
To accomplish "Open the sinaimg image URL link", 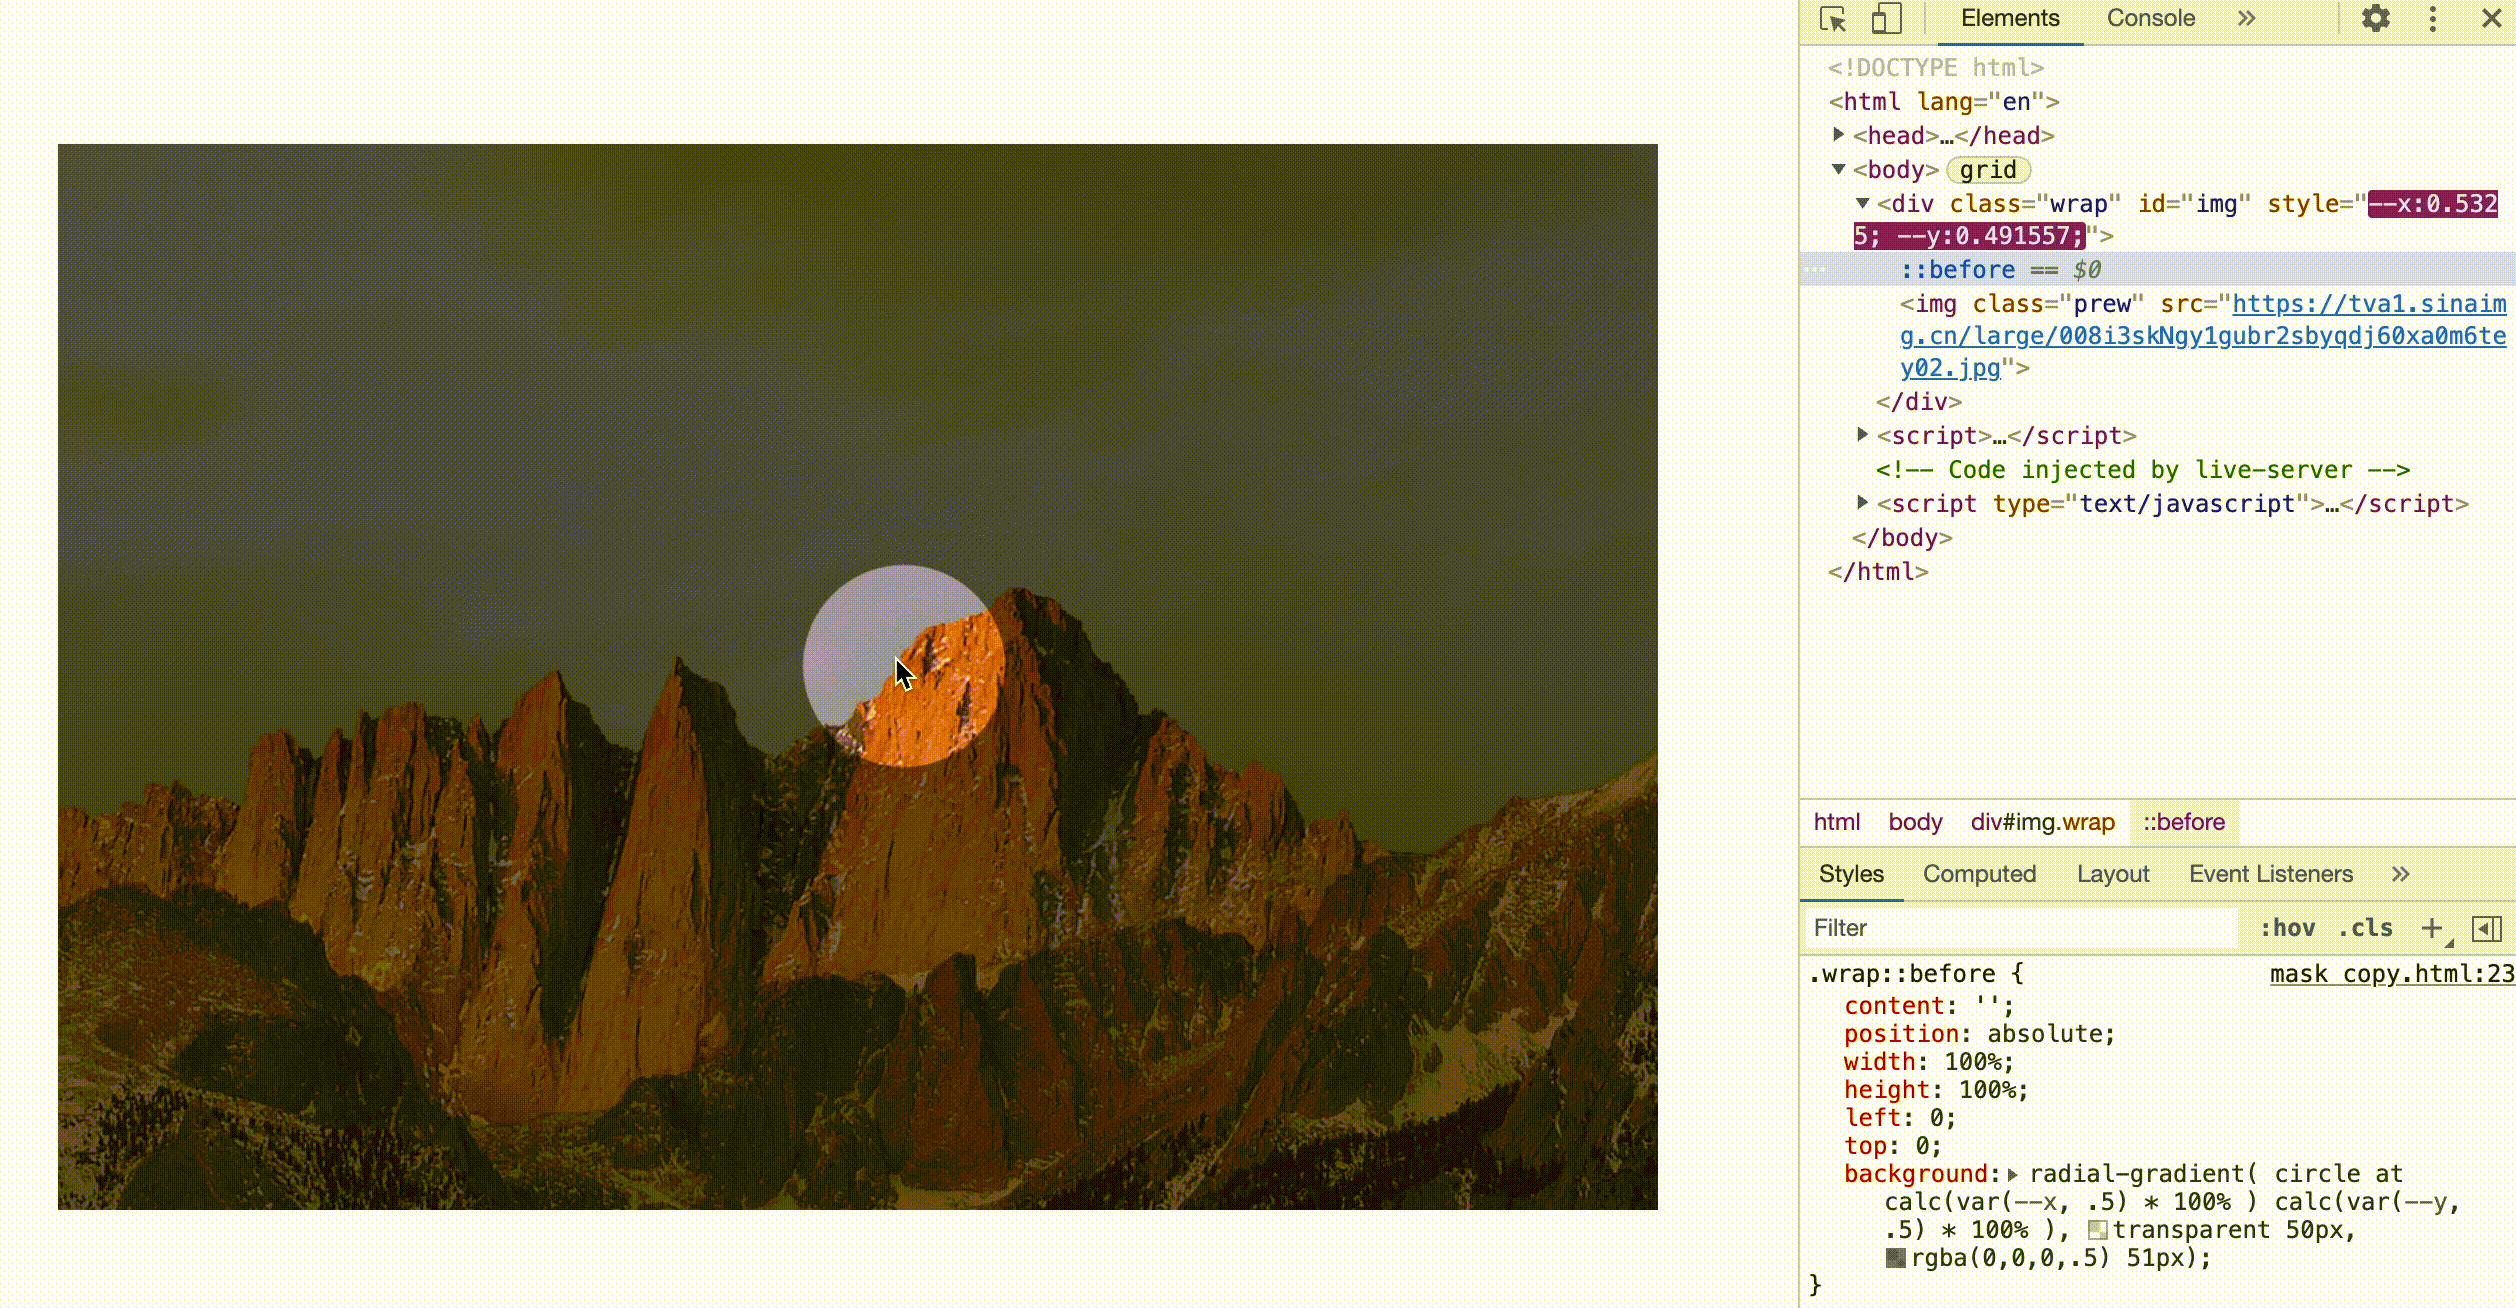I will coord(2203,336).
